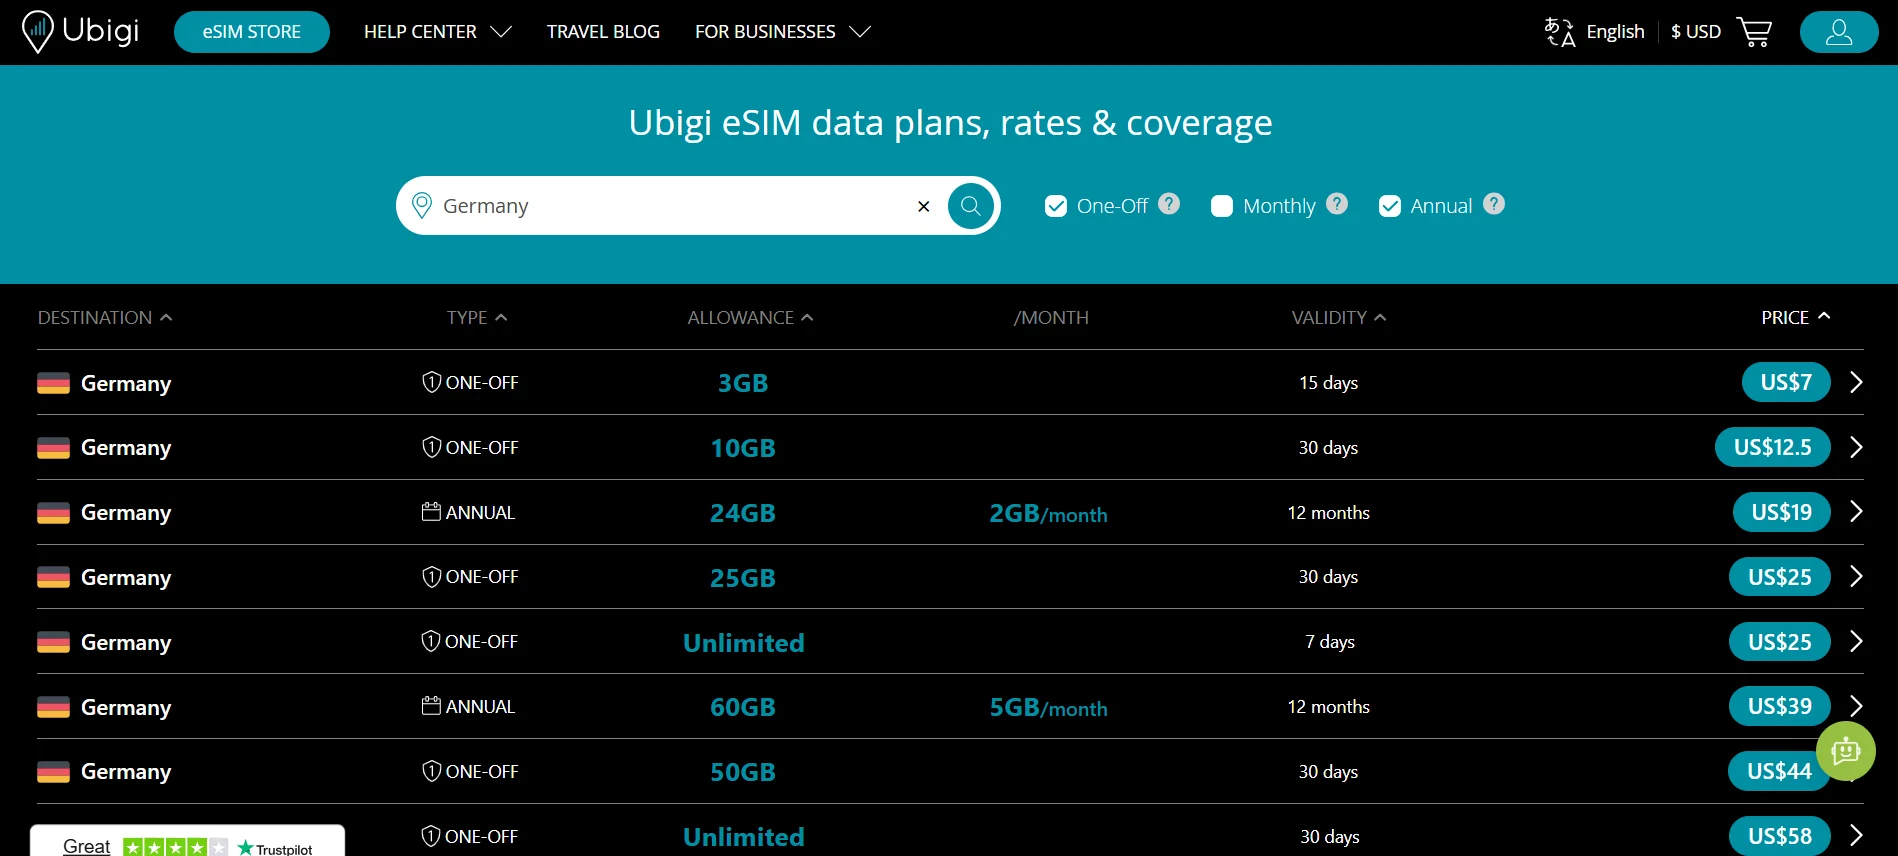Click the calendar icon on 60GB annual row

click(x=431, y=706)
